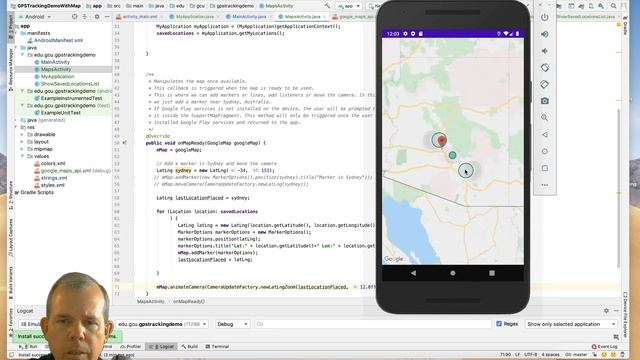640x360 pixels.
Task: Open the Run tool window
Action: tap(28, 347)
